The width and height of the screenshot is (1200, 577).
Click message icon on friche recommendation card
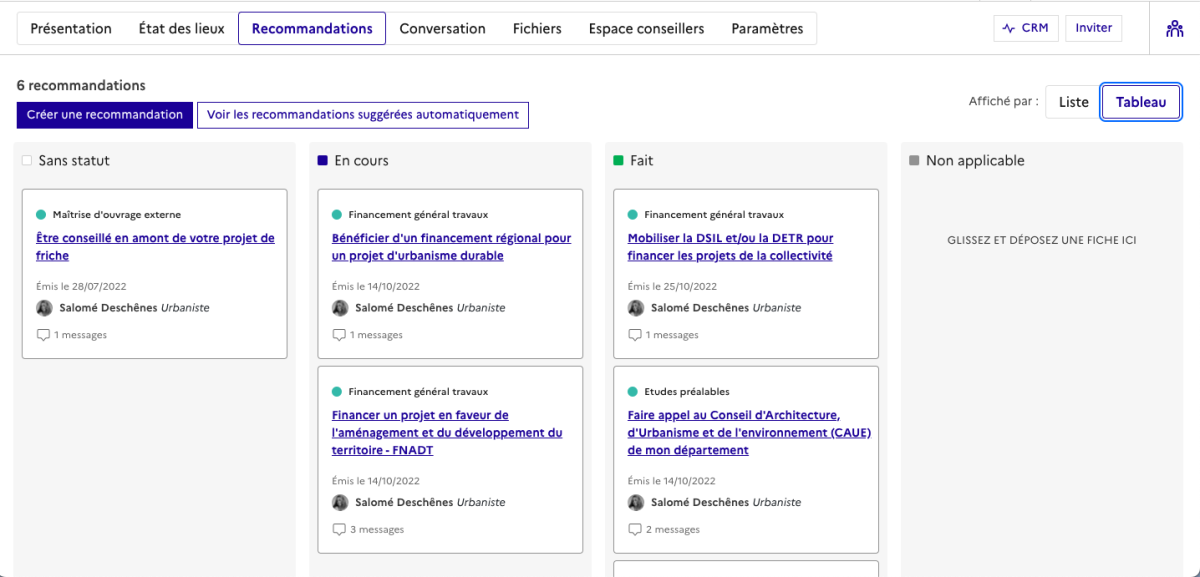pos(43,335)
